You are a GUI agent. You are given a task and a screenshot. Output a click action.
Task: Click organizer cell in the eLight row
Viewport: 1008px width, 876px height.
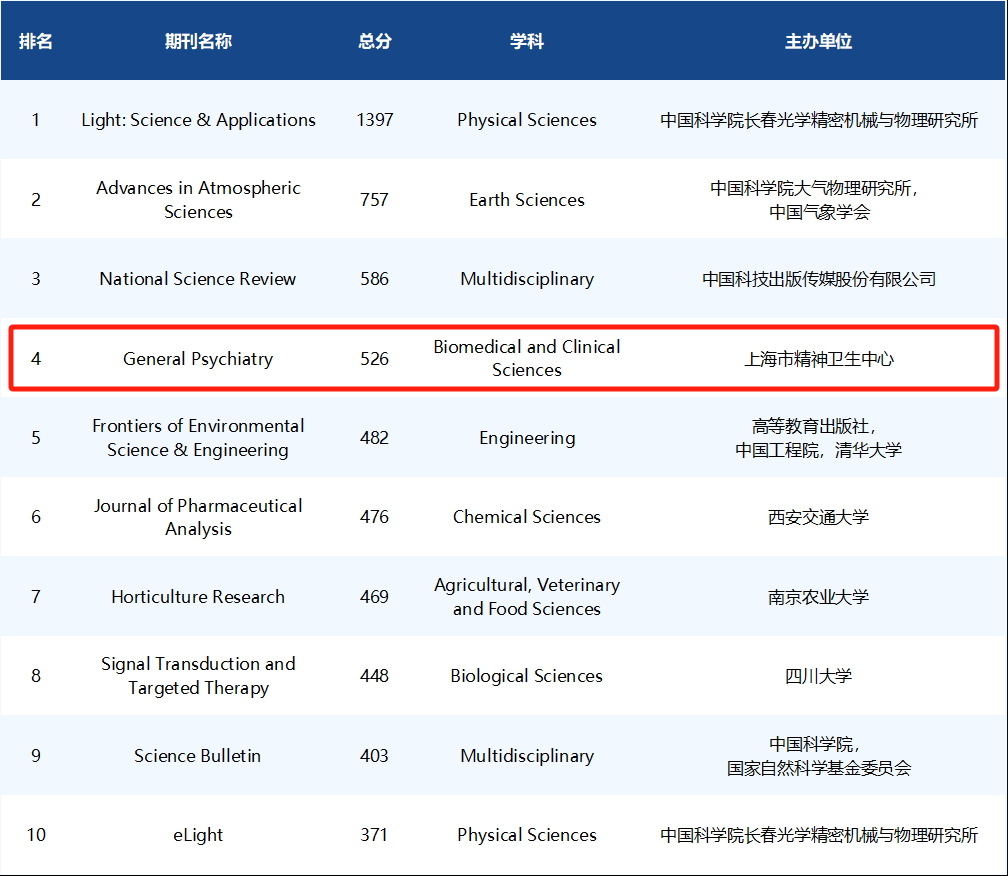point(818,835)
